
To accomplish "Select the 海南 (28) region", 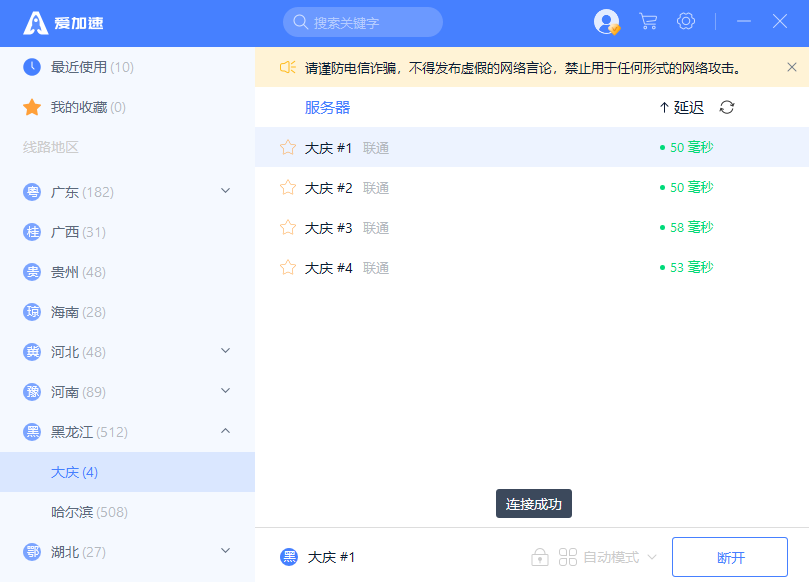I will (x=127, y=312).
